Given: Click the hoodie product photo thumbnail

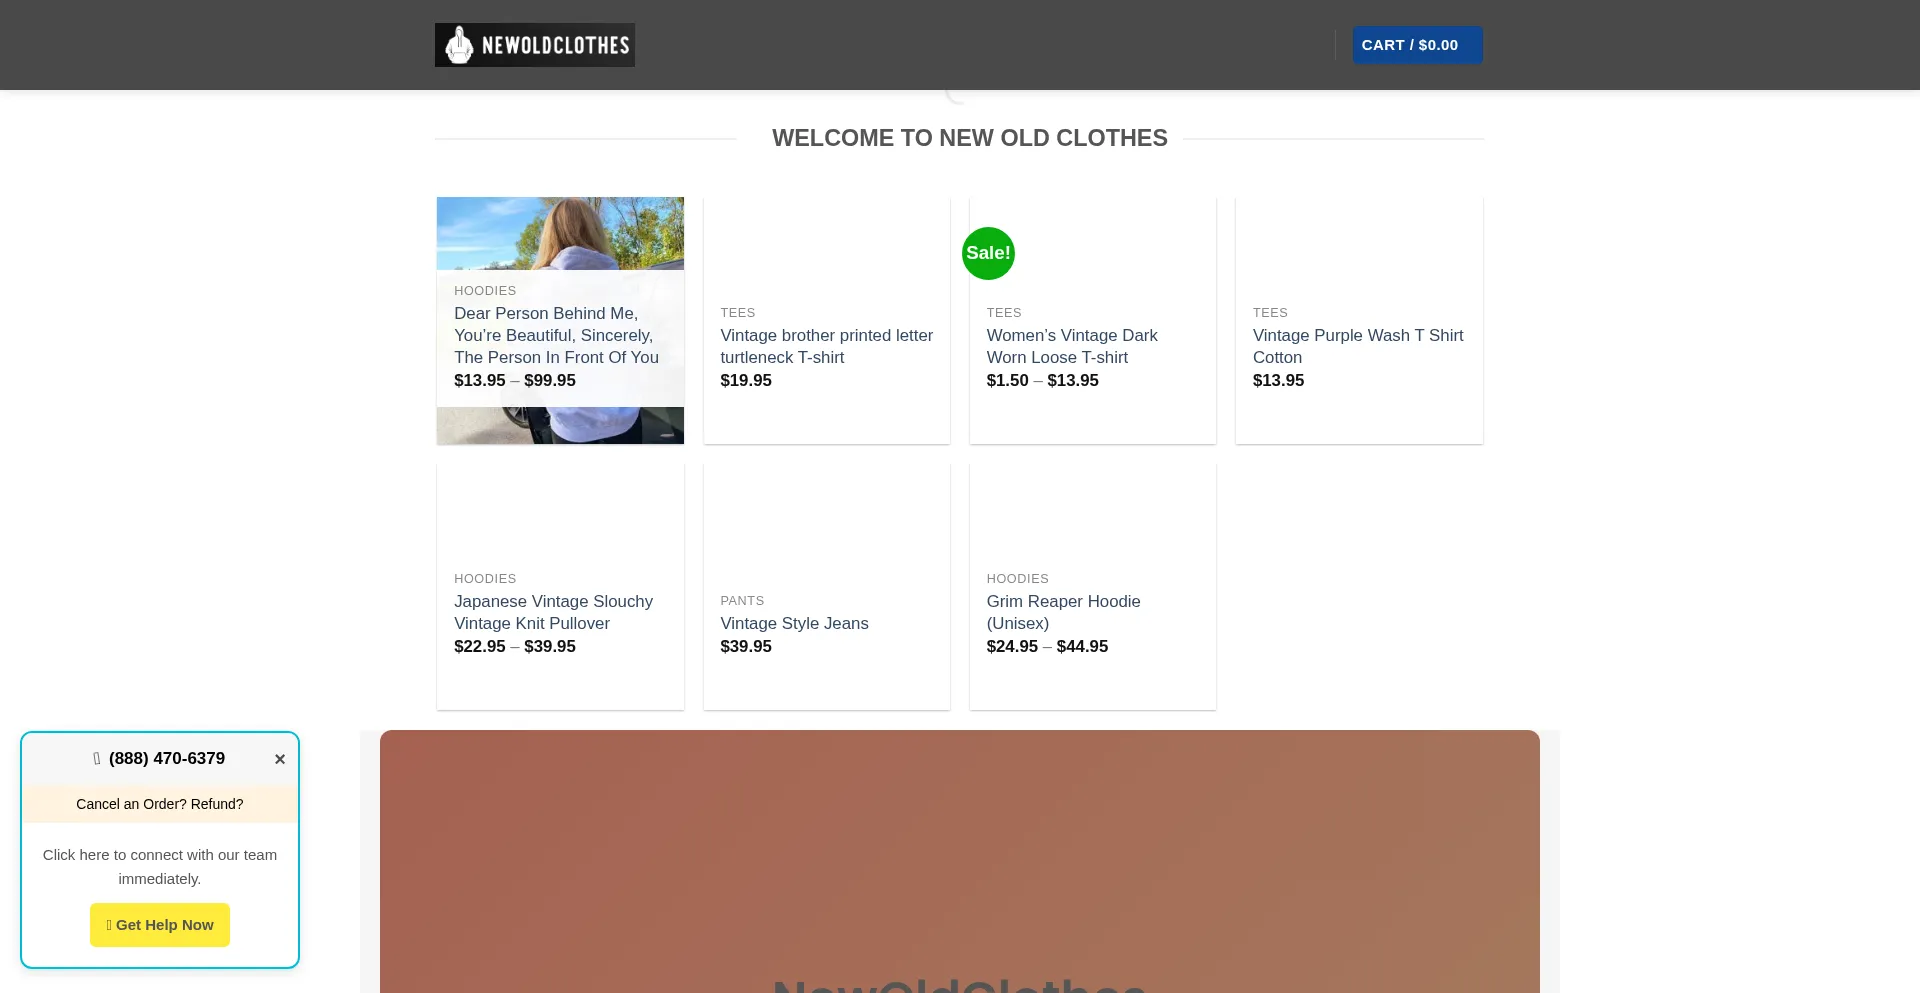Looking at the screenshot, I should (559, 232).
